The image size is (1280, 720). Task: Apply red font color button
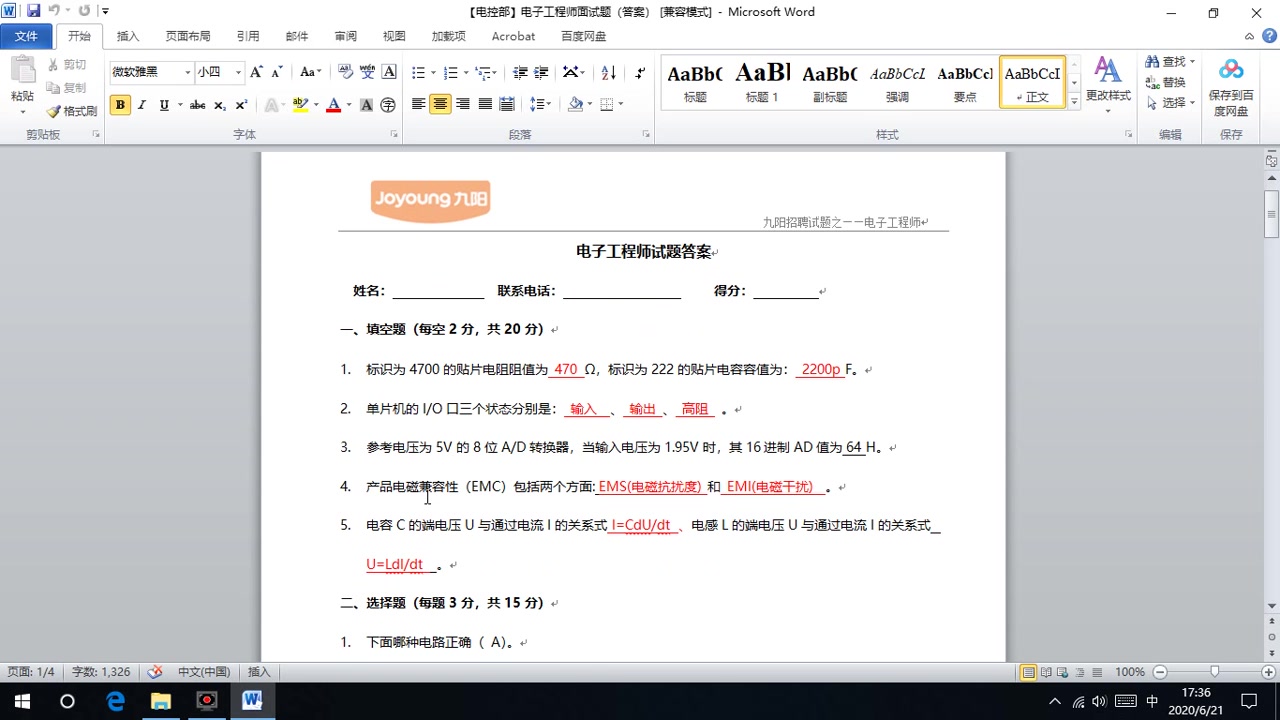pos(334,105)
